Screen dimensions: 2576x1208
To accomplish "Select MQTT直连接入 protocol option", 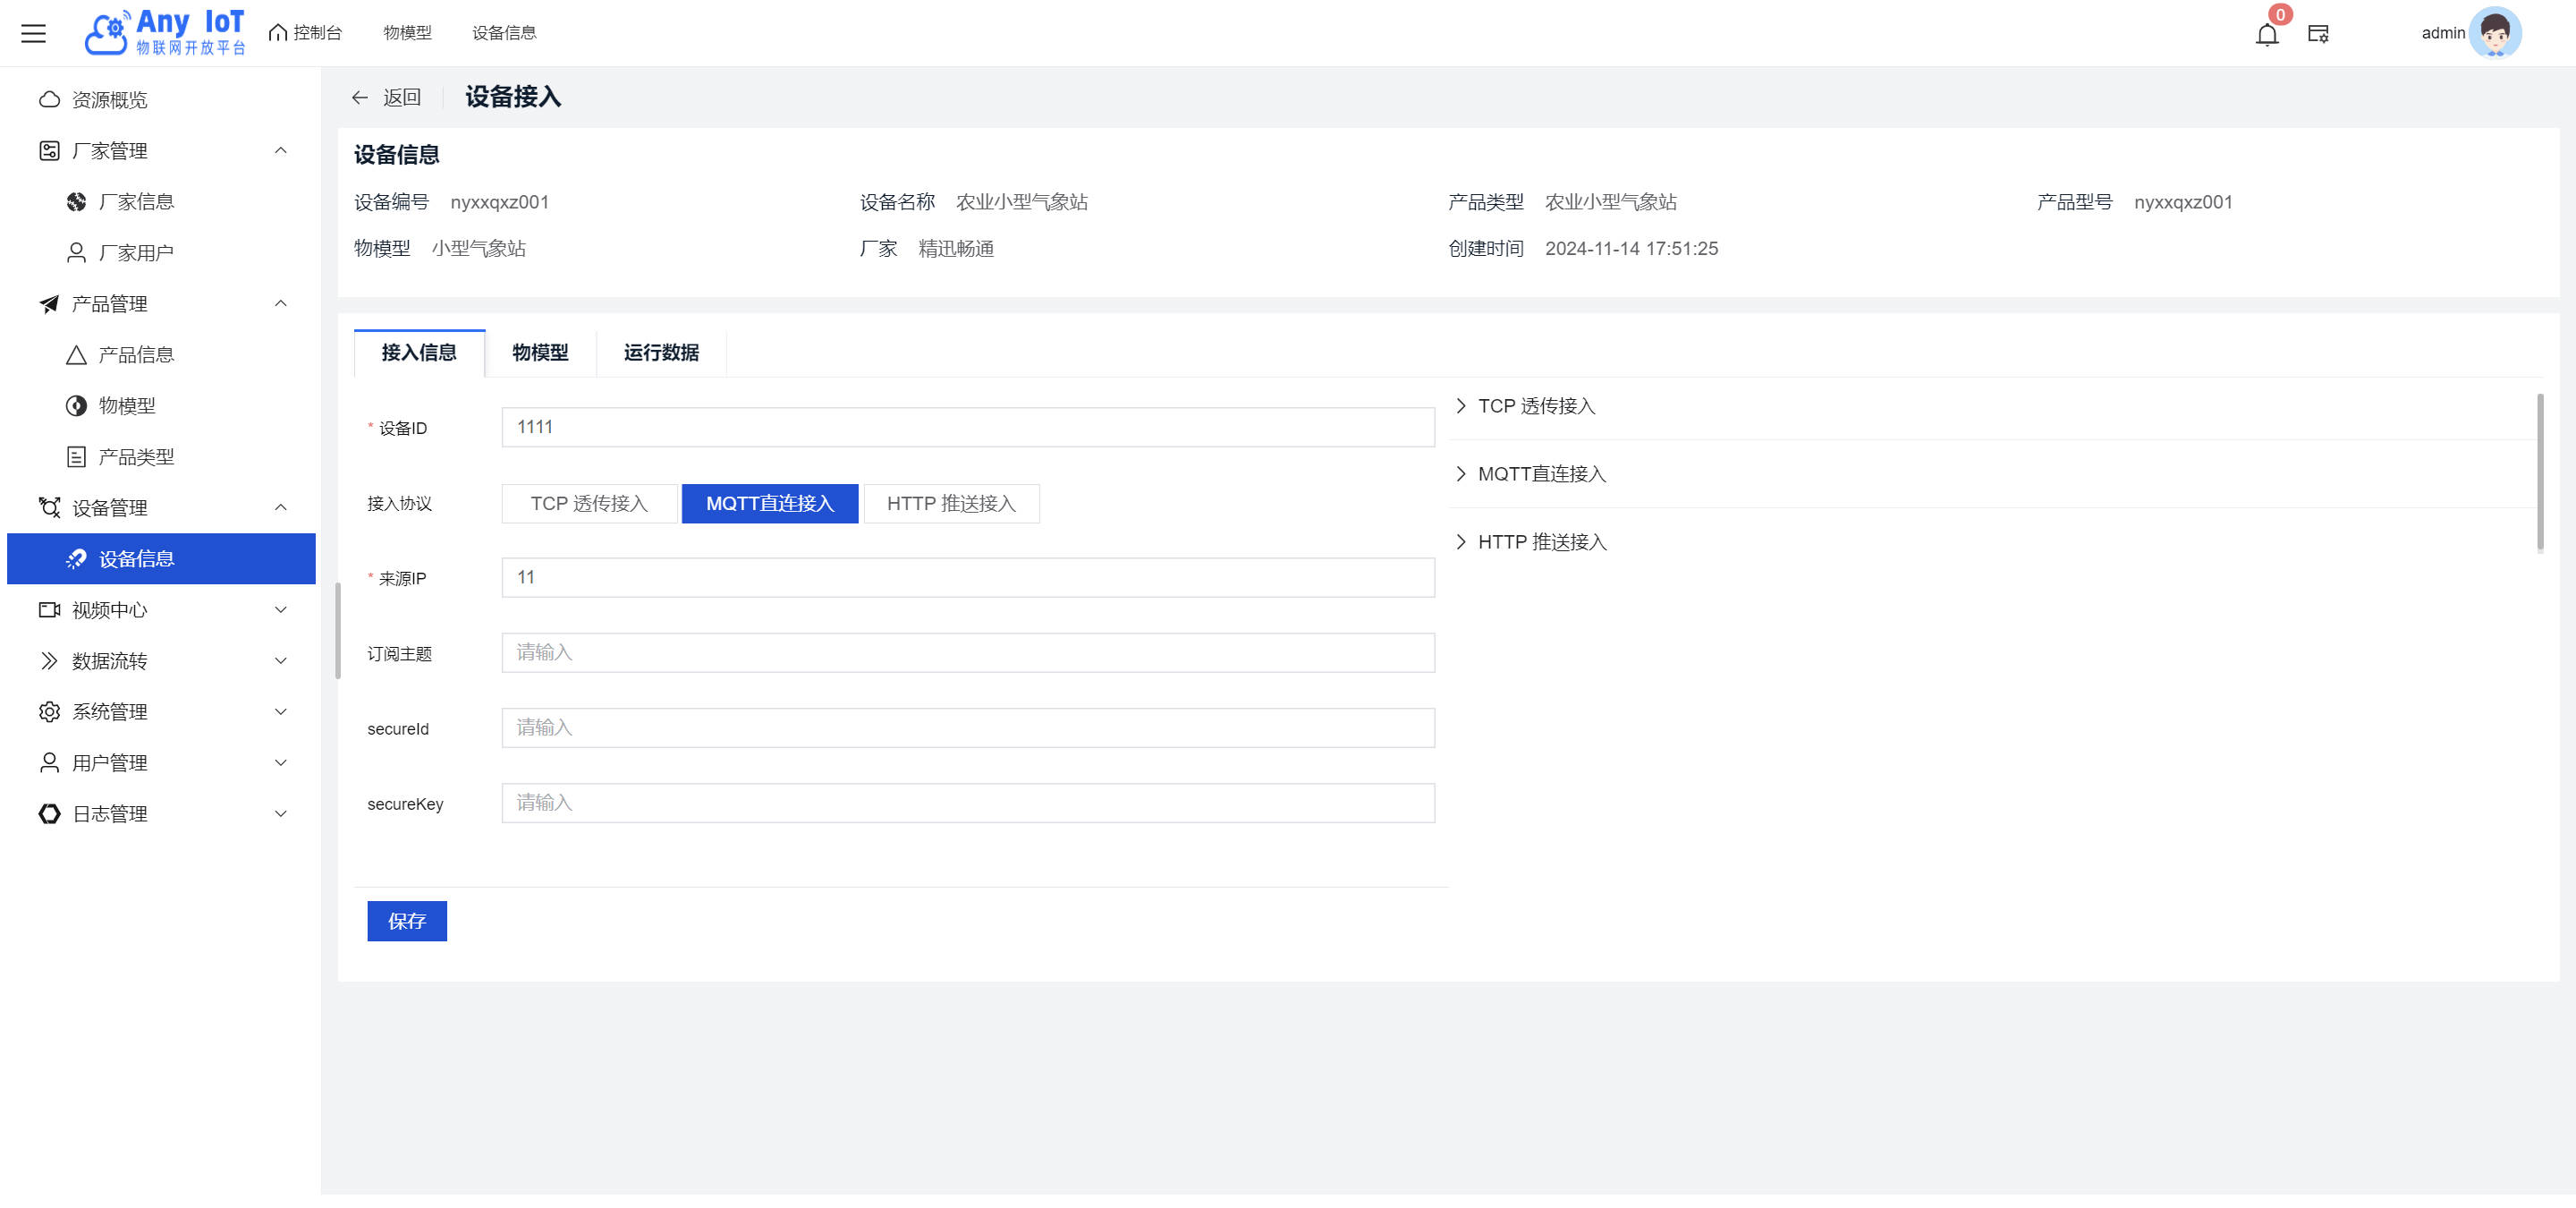I will (769, 504).
